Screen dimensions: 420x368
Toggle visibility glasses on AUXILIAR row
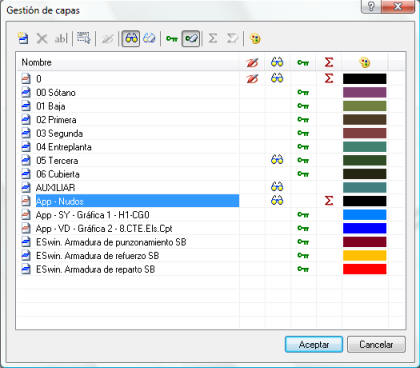277,187
